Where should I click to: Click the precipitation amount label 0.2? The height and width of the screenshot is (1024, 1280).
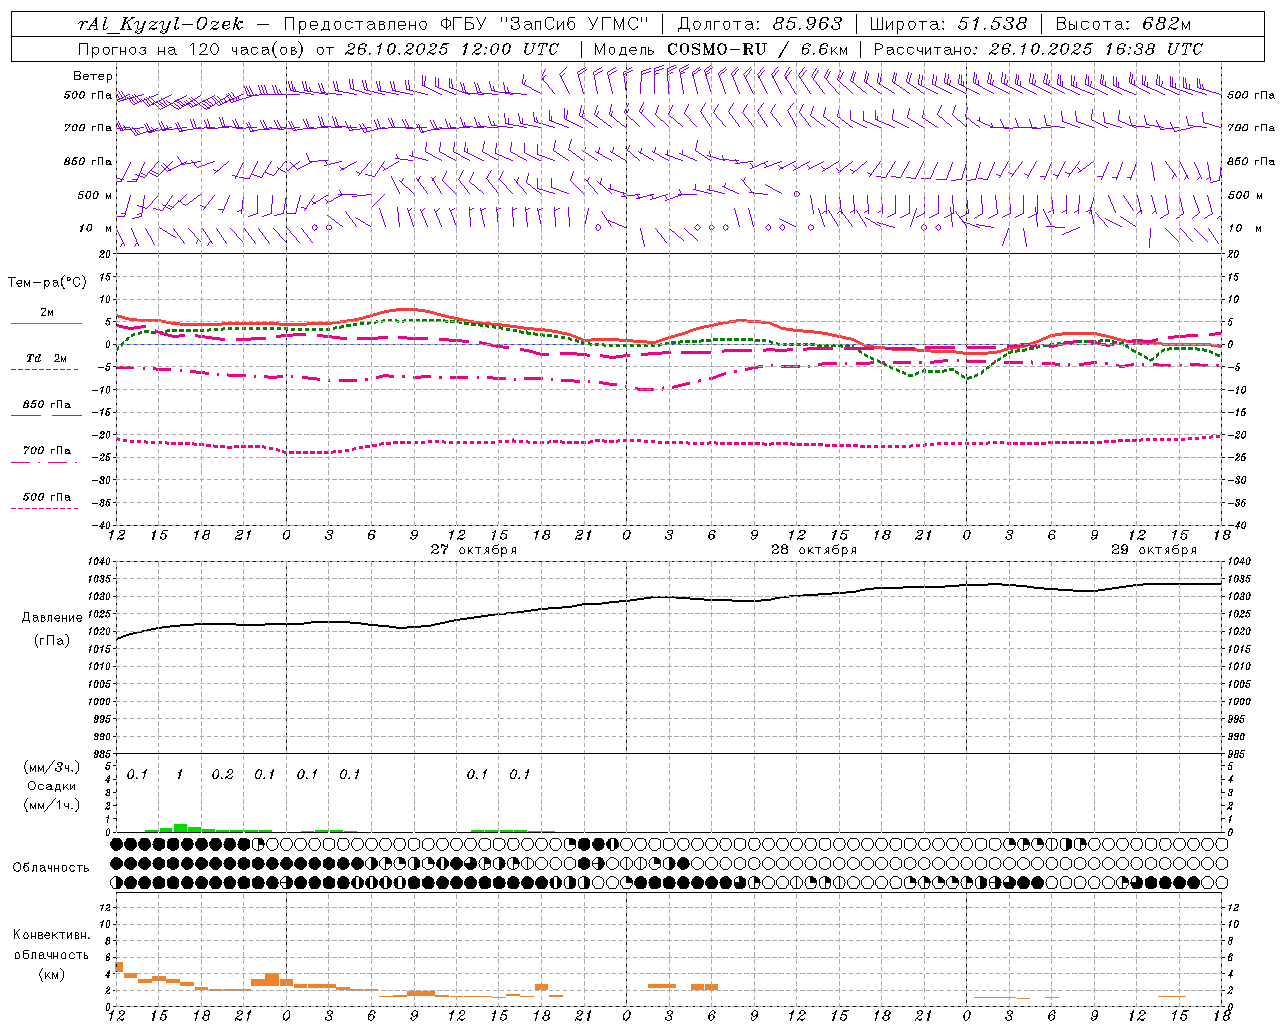pyautogui.click(x=222, y=775)
